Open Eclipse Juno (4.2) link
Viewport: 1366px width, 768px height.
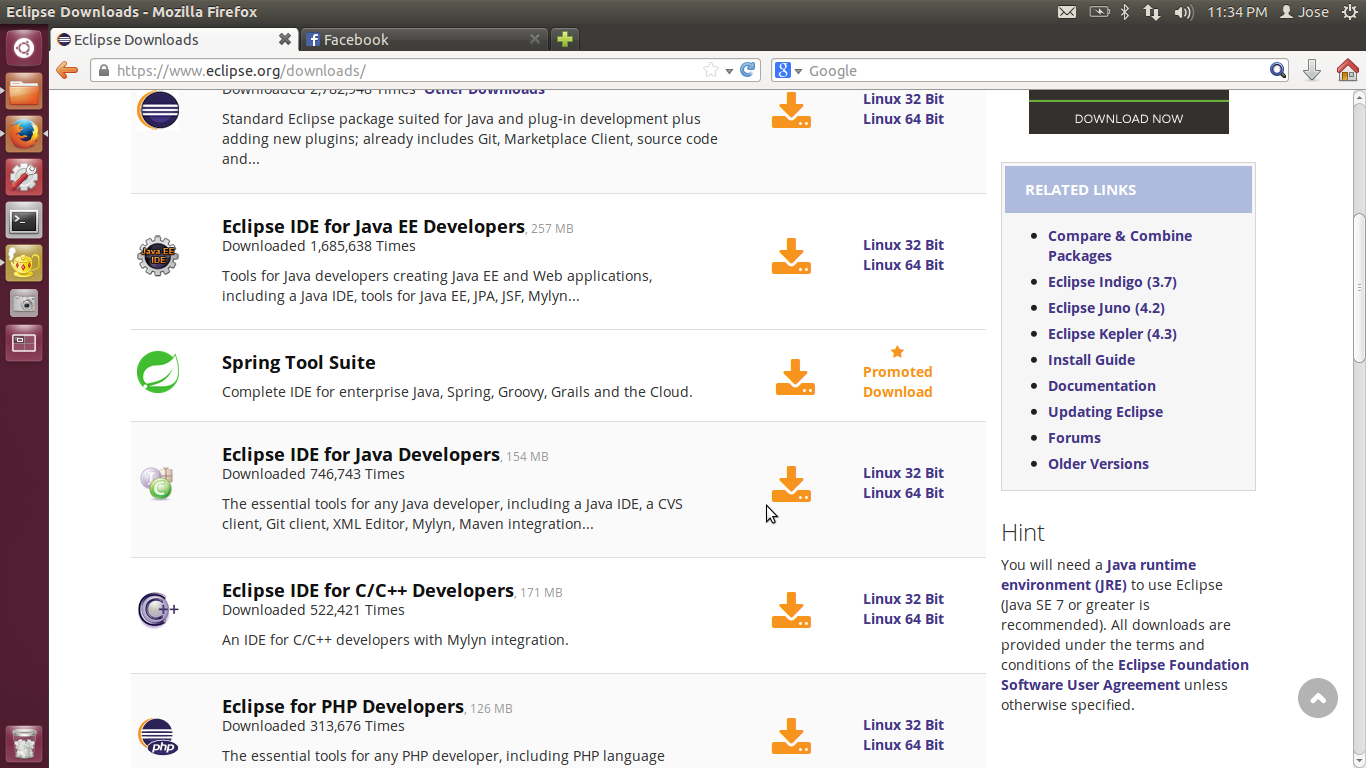(x=1106, y=308)
